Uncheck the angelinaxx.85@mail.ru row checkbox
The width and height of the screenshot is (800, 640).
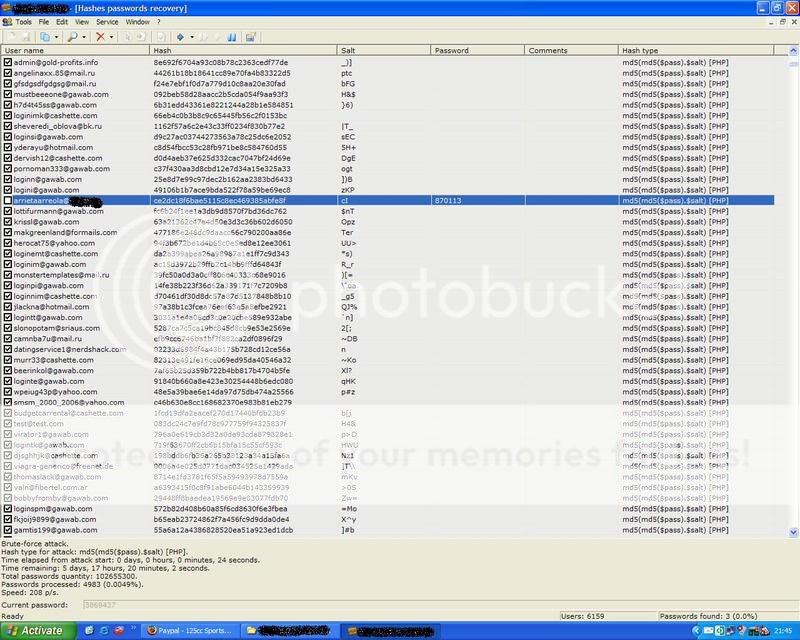coord(8,73)
